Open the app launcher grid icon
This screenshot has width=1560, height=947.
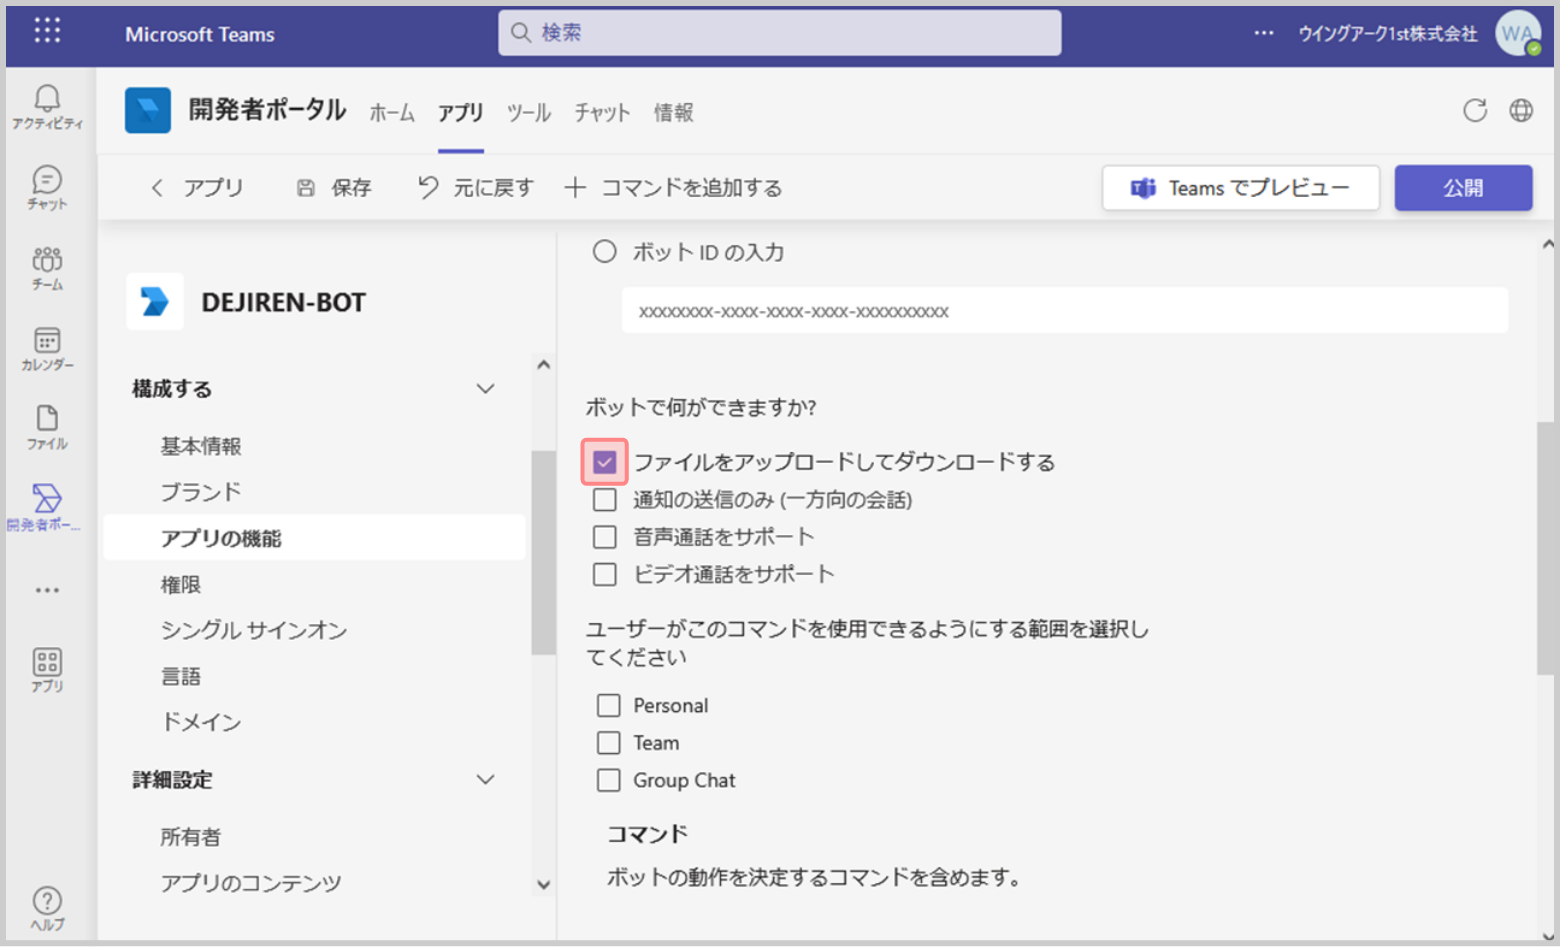coord(47,31)
